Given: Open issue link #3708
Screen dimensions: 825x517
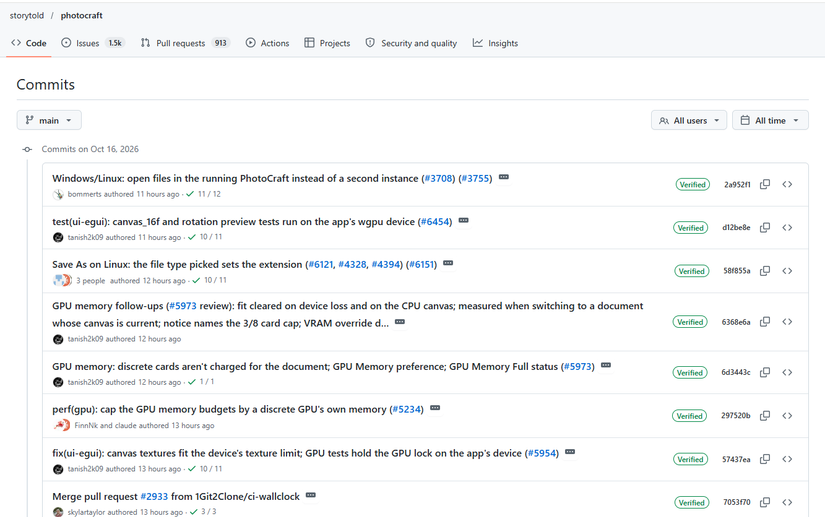Looking at the screenshot, I should click(x=439, y=178).
